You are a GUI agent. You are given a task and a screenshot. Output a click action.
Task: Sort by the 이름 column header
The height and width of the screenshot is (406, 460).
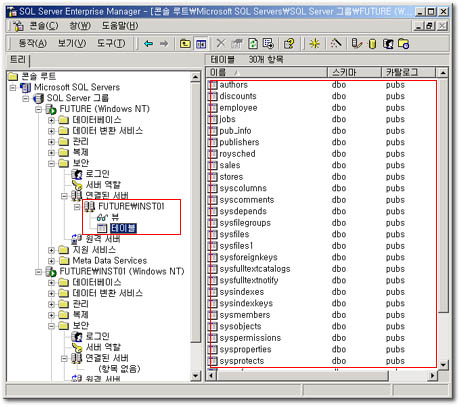(x=267, y=72)
